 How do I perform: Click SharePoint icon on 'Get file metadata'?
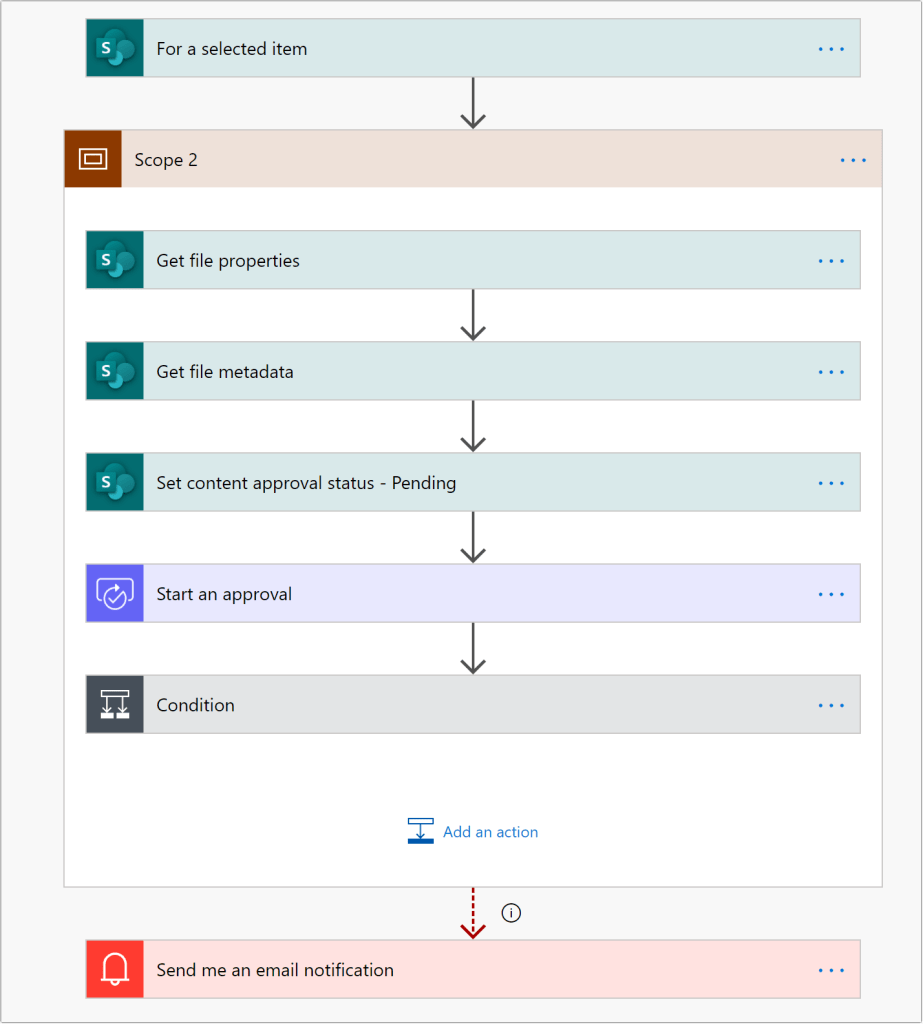[115, 371]
